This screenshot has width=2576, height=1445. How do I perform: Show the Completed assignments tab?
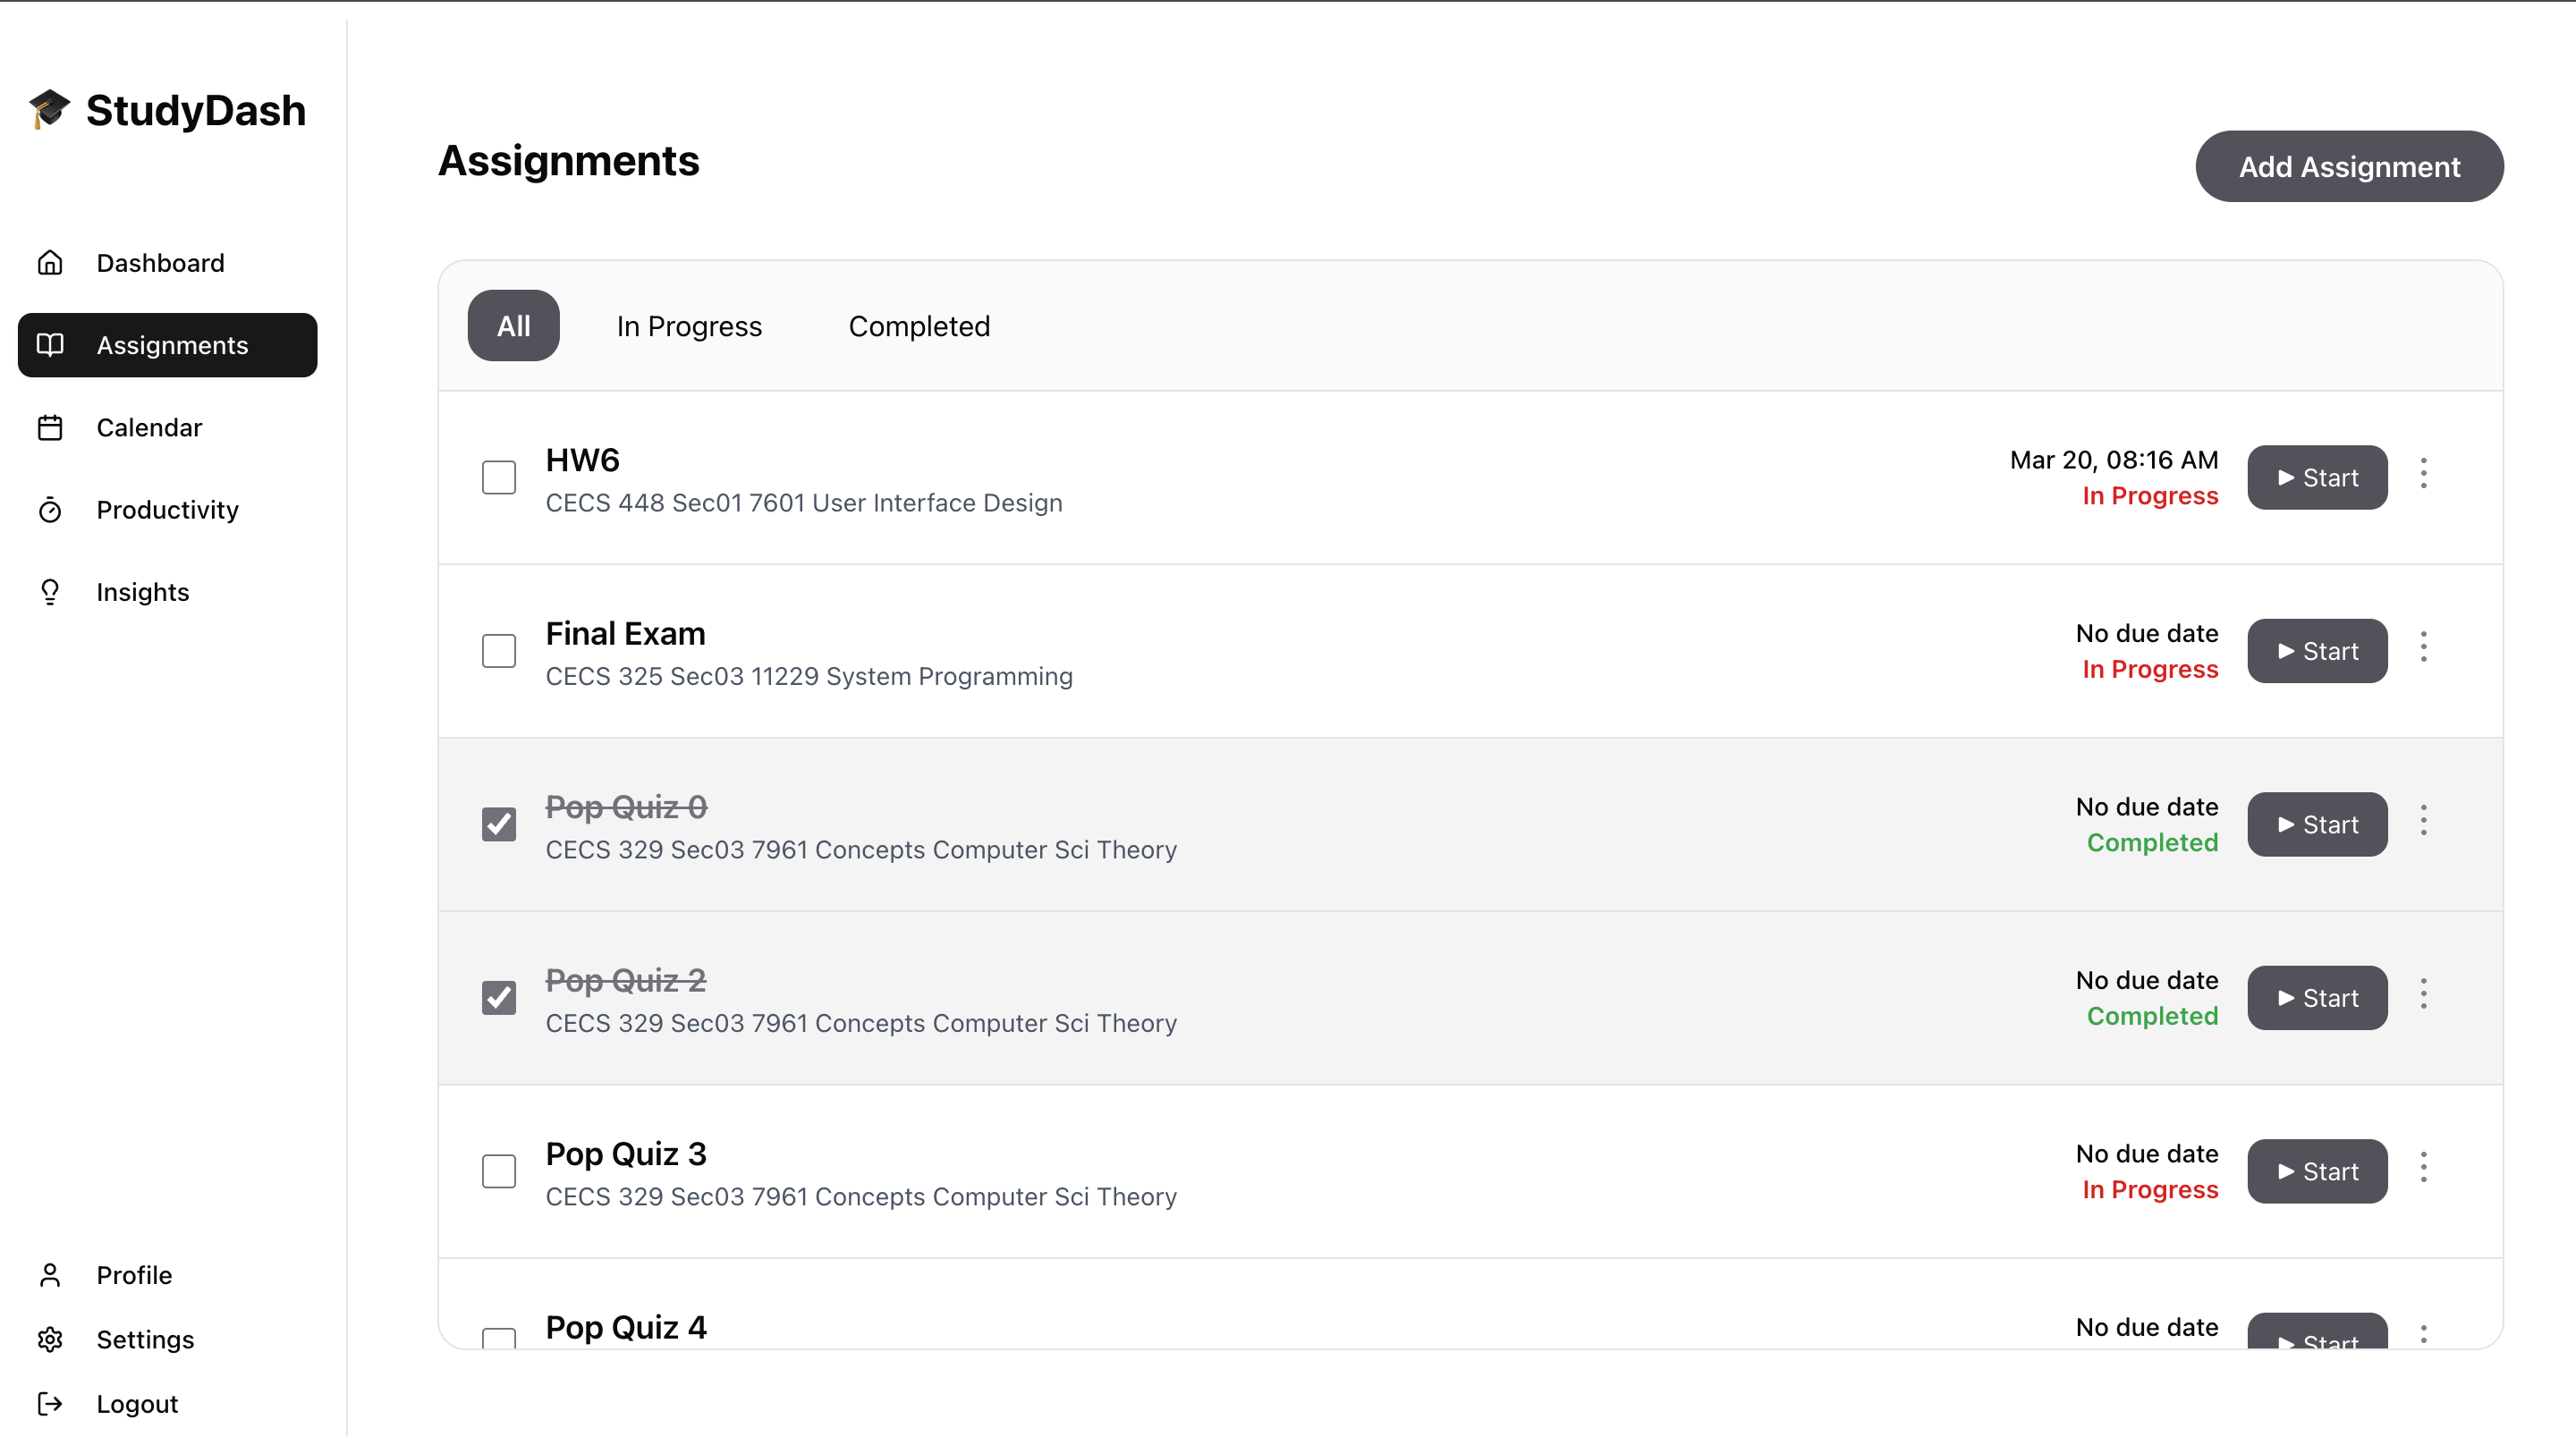pos(919,326)
